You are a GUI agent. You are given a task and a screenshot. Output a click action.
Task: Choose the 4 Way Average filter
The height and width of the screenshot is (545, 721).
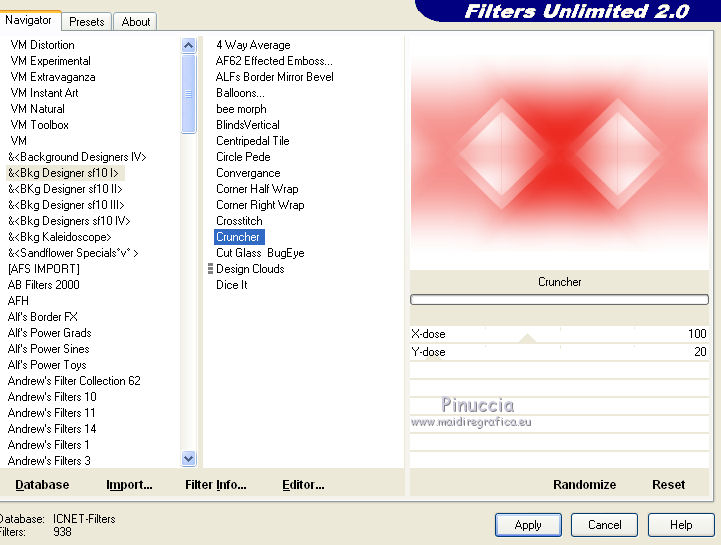coord(253,45)
